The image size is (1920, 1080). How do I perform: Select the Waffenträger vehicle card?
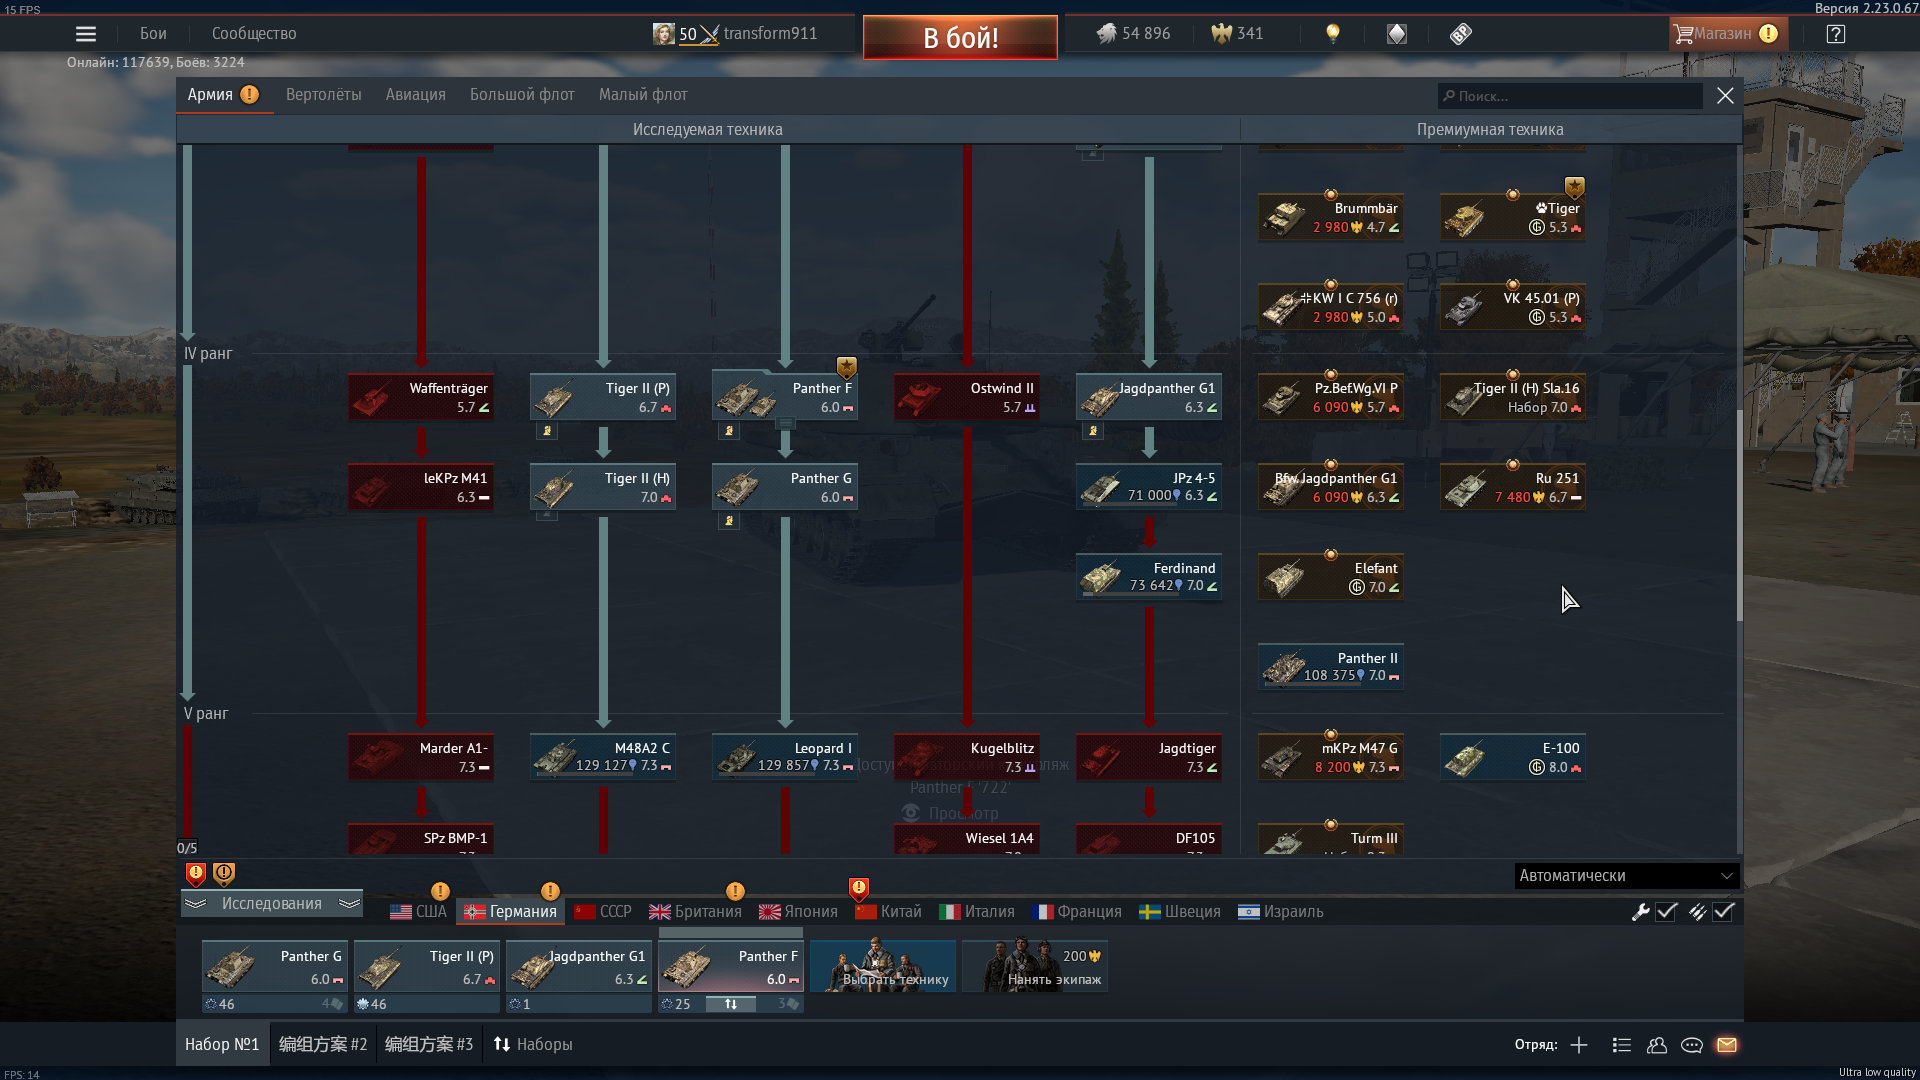coord(421,398)
